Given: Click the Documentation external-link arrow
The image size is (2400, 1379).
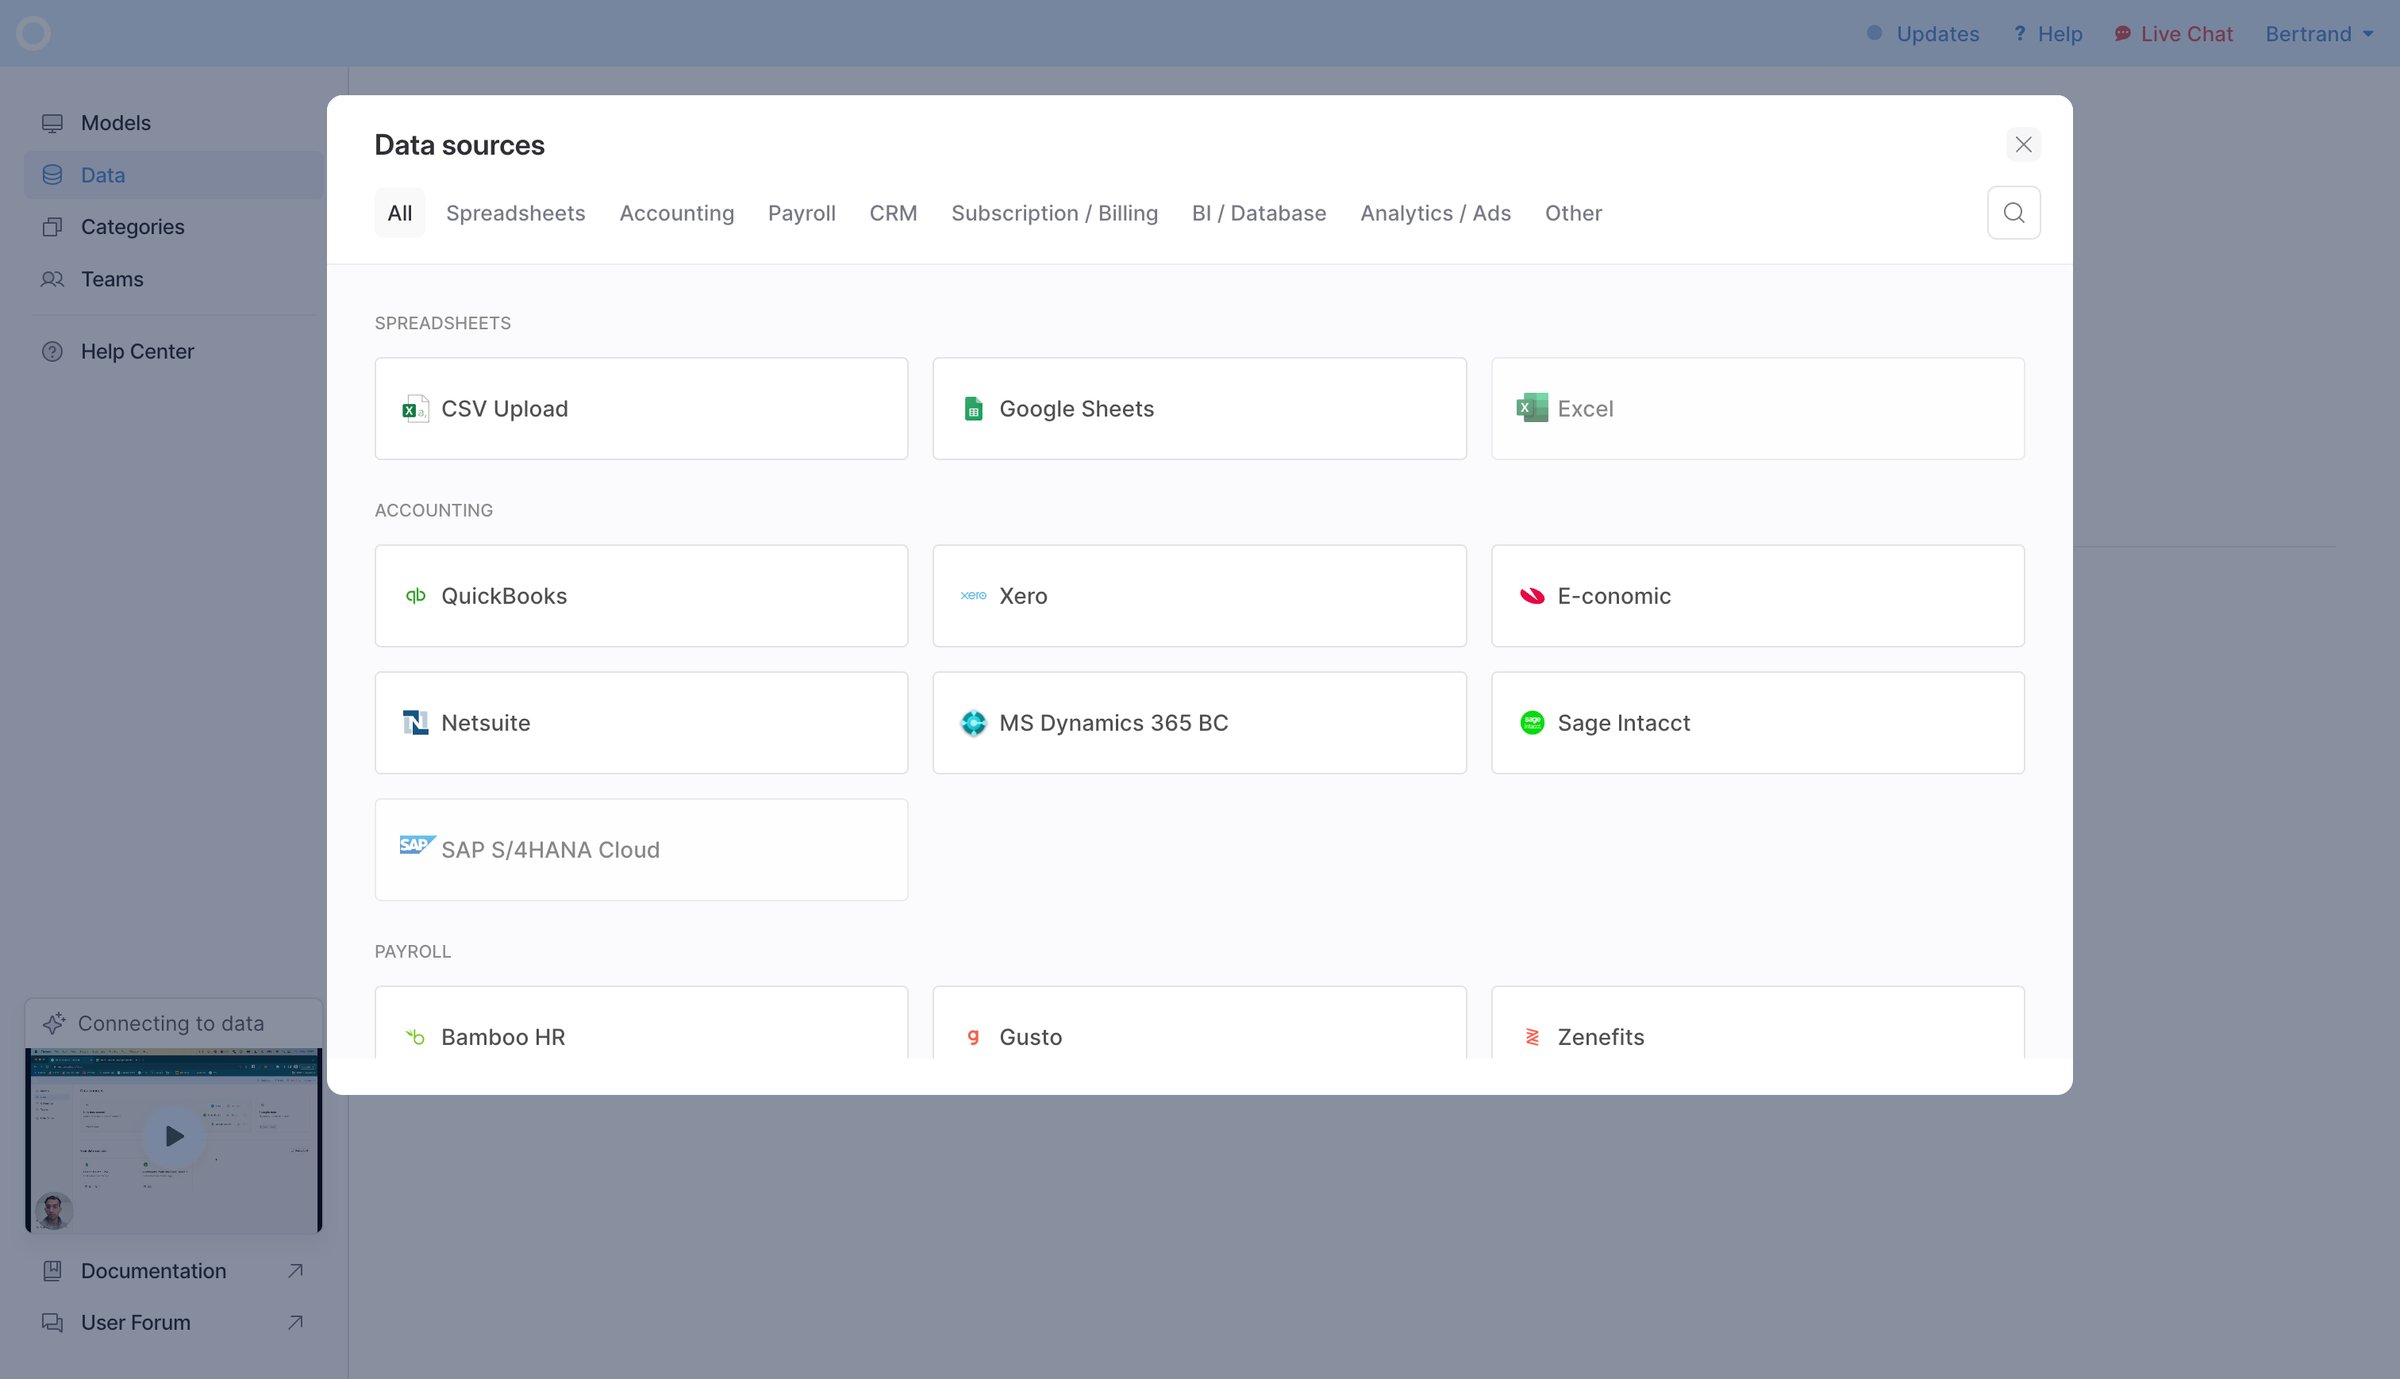Looking at the screenshot, I should pos(295,1270).
